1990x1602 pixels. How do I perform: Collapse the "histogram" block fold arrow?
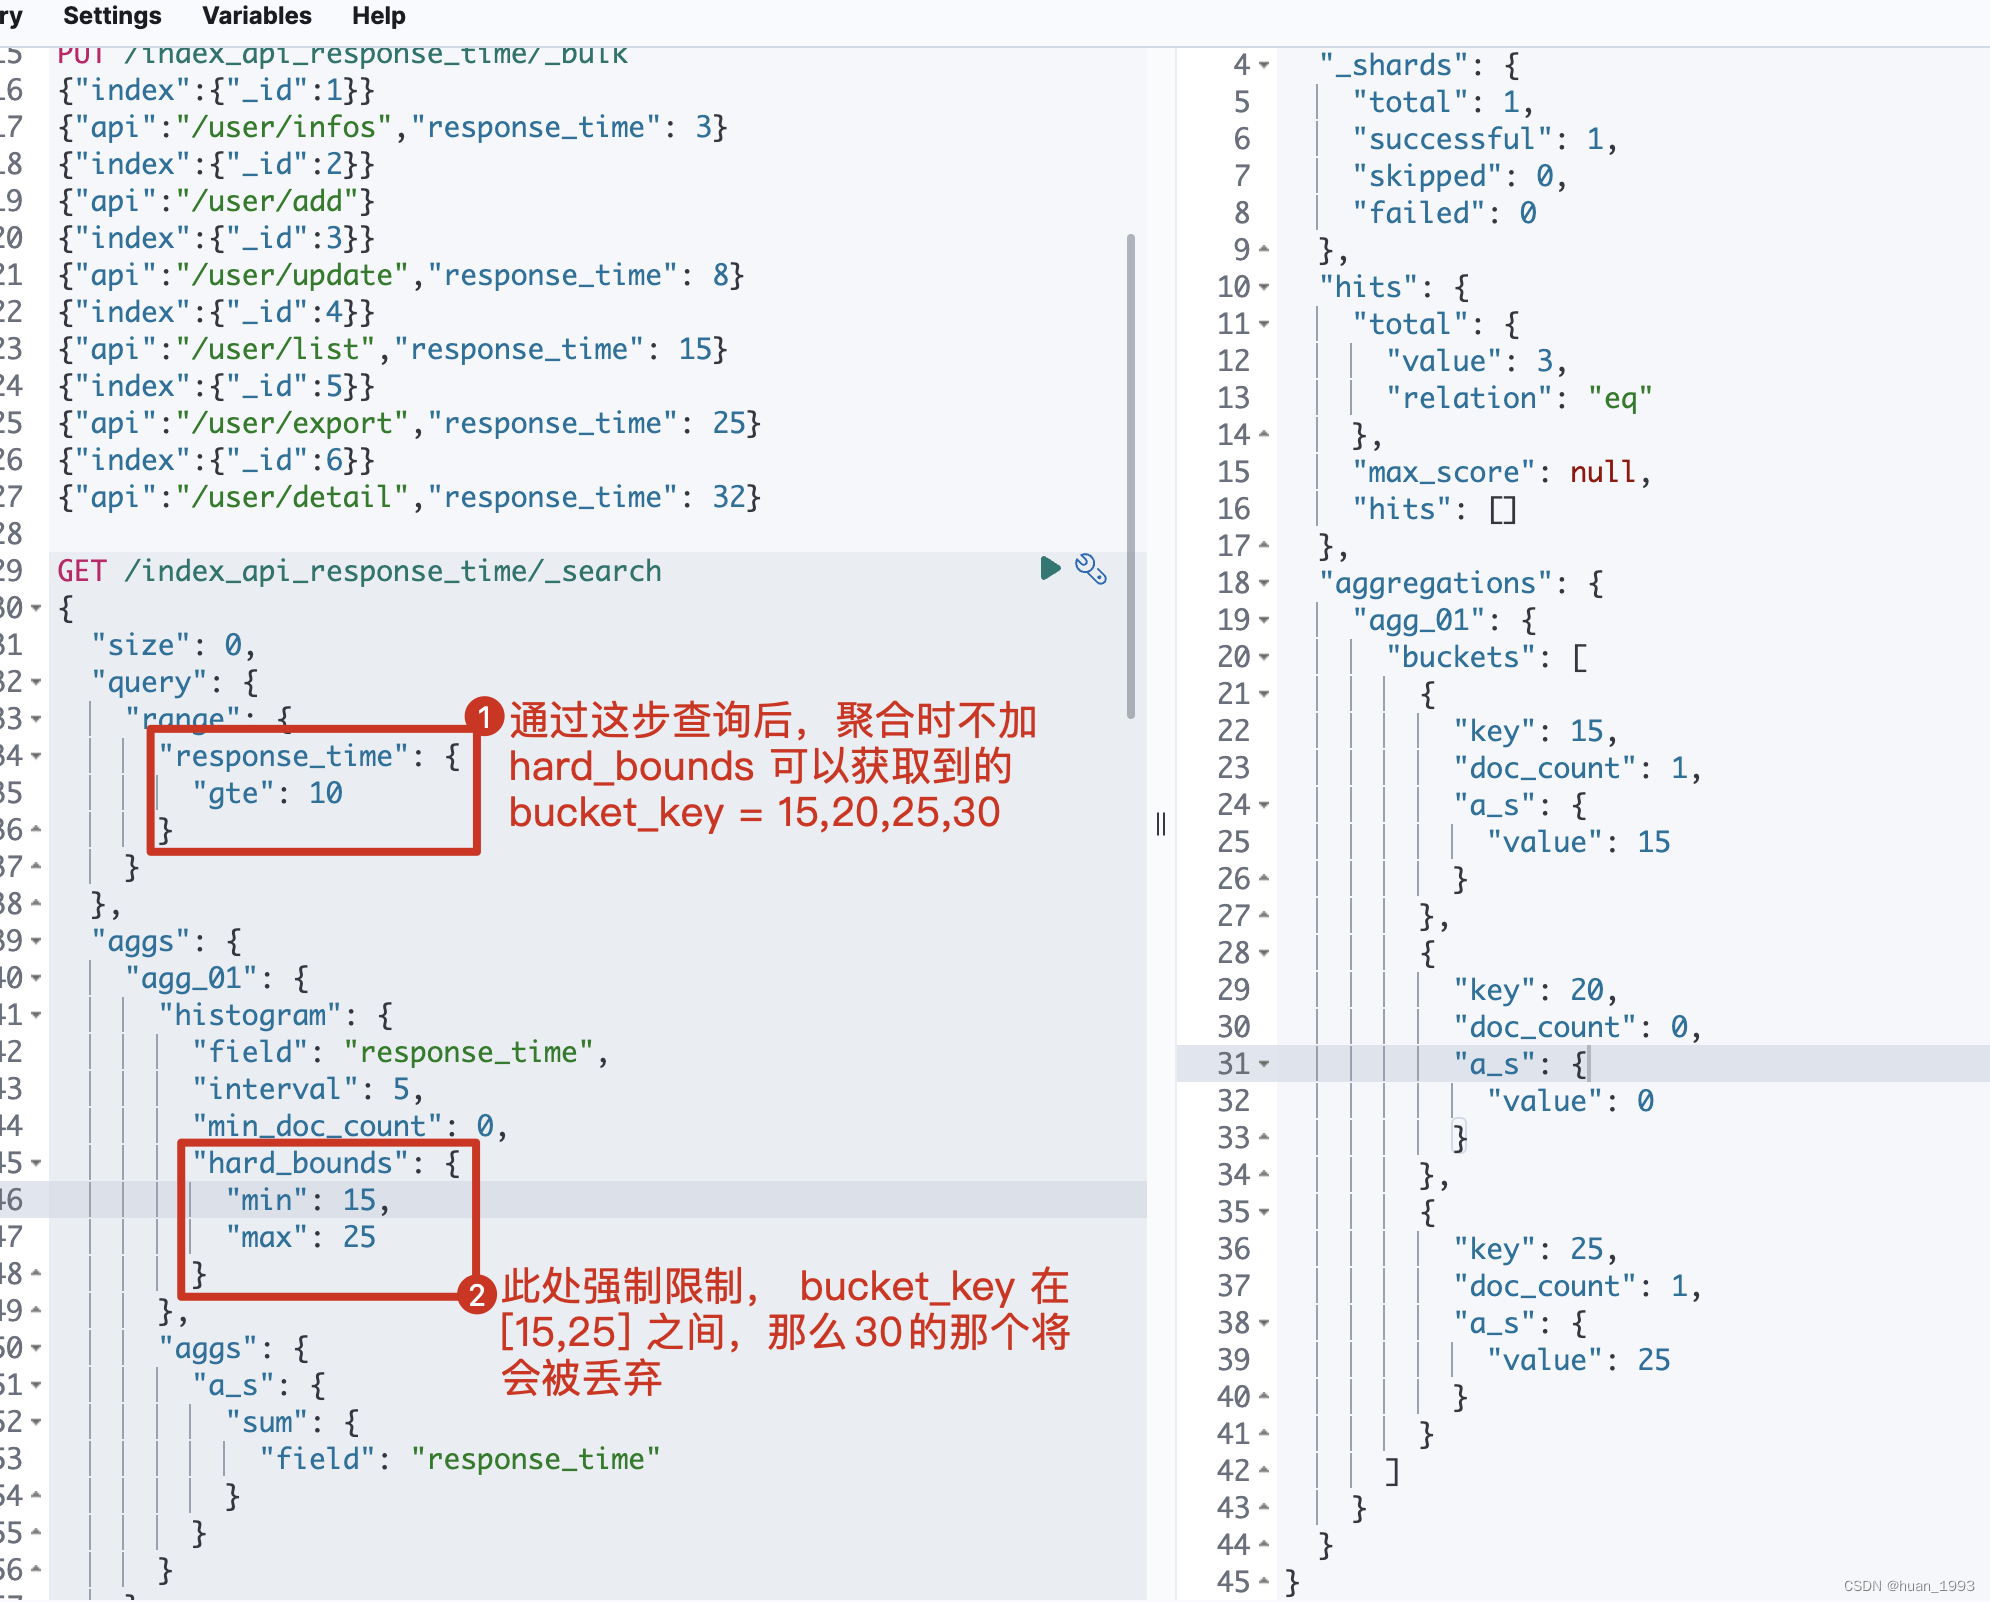(x=37, y=1015)
